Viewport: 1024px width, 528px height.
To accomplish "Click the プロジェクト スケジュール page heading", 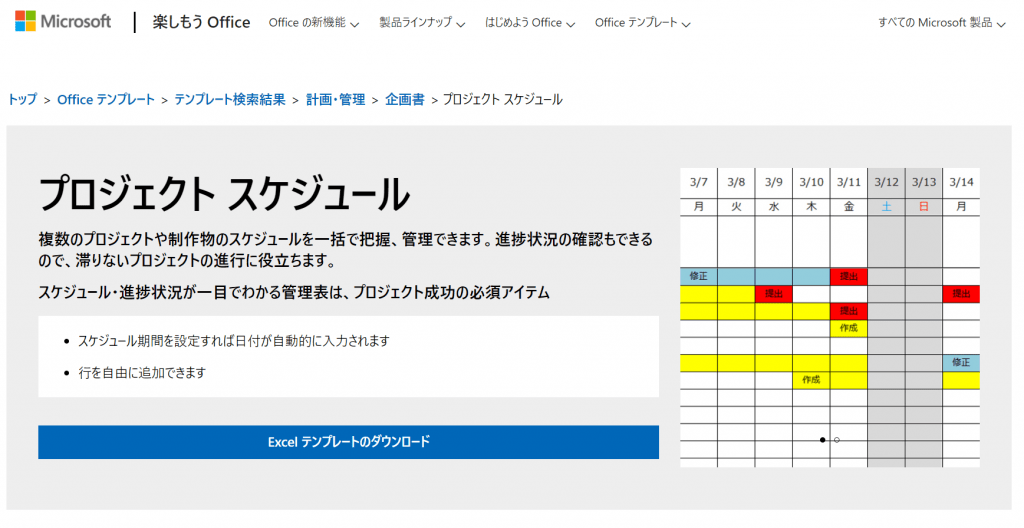I will click(224, 193).
